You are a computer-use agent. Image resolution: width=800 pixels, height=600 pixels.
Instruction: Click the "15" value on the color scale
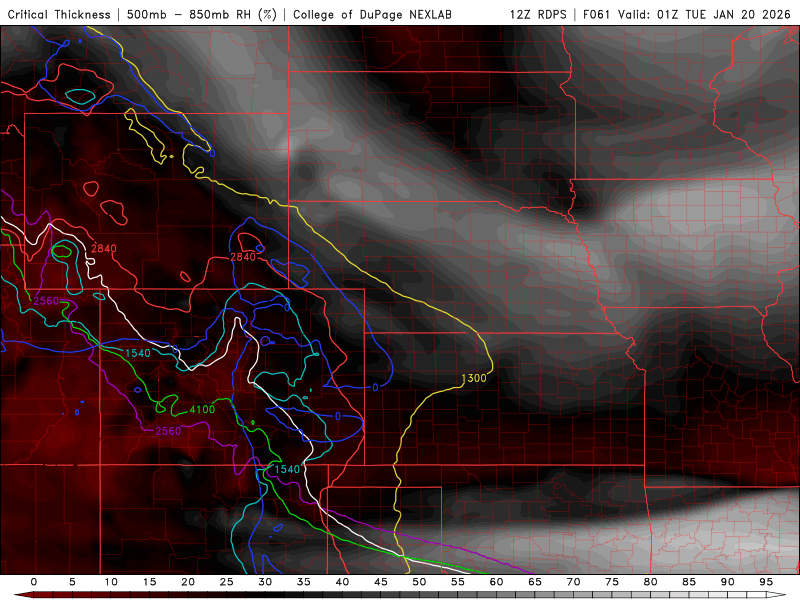[x=149, y=582]
